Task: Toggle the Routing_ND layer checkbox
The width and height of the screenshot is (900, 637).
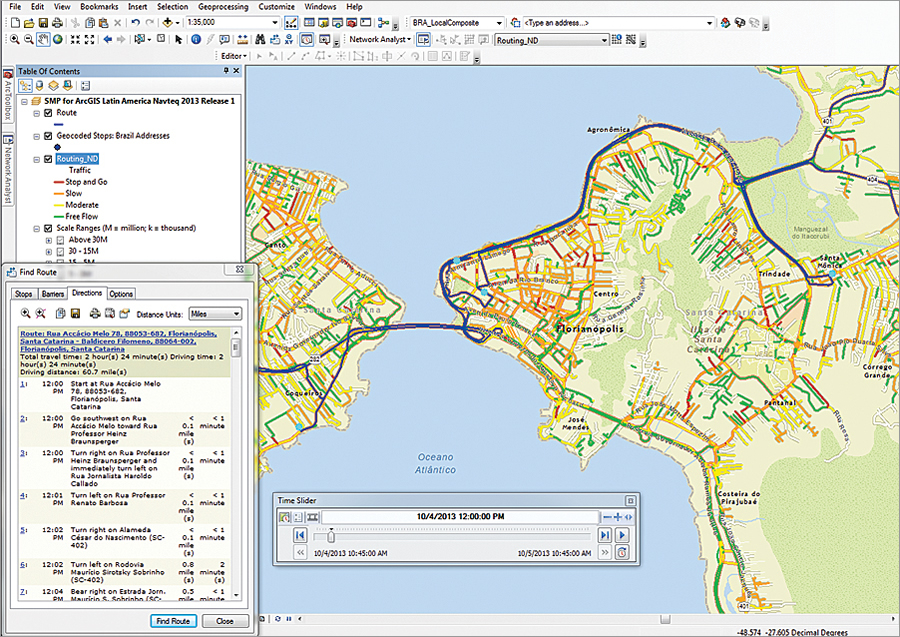Action: click(x=47, y=159)
